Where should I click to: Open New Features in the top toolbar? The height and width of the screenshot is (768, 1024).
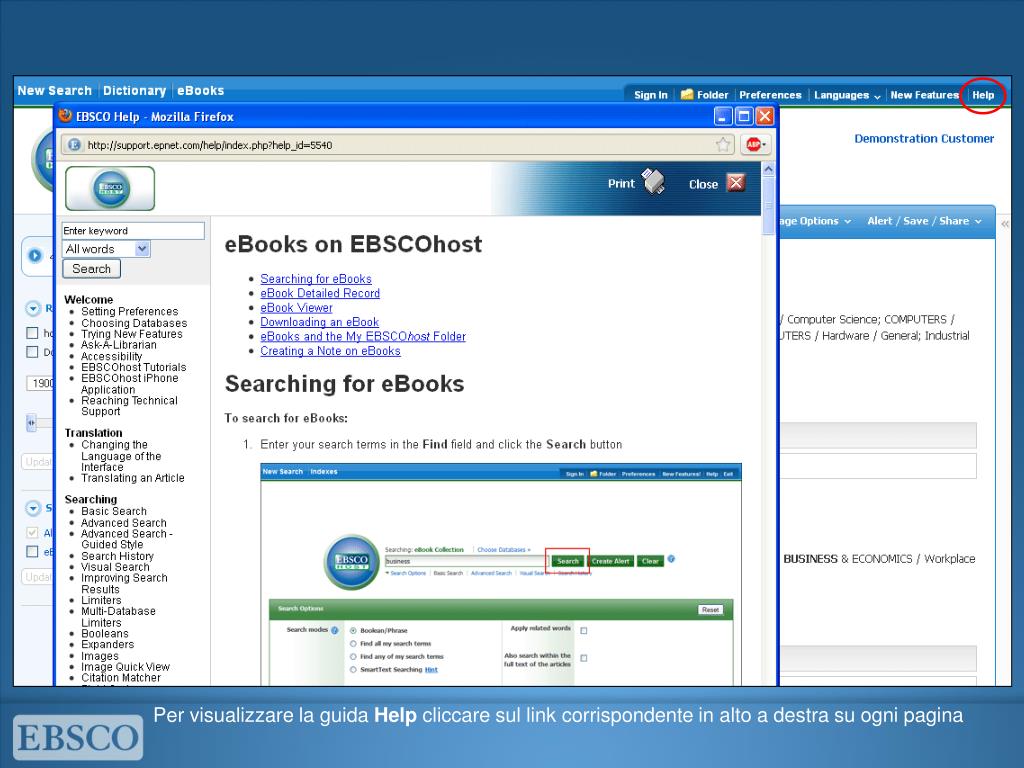click(924, 95)
